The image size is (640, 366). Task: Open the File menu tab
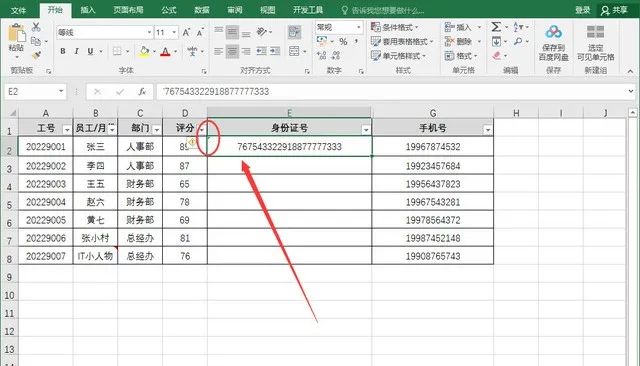[x=18, y=10]
